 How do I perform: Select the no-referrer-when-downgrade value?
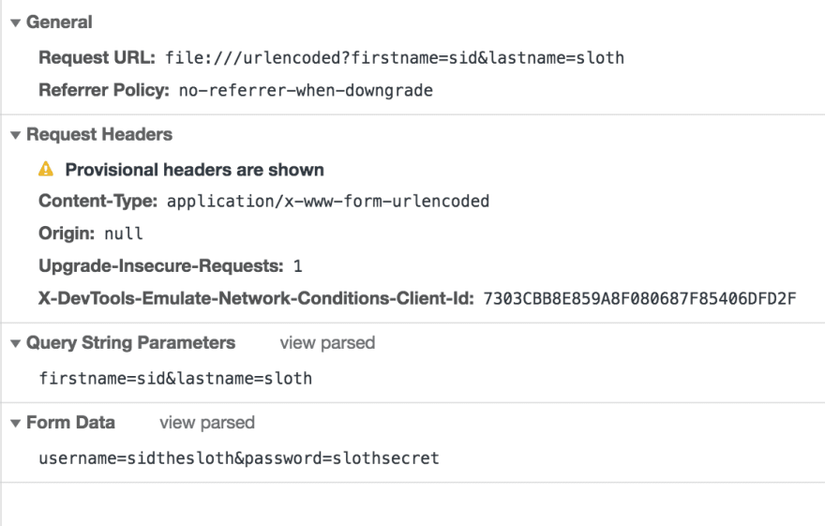tap(306, 90)
